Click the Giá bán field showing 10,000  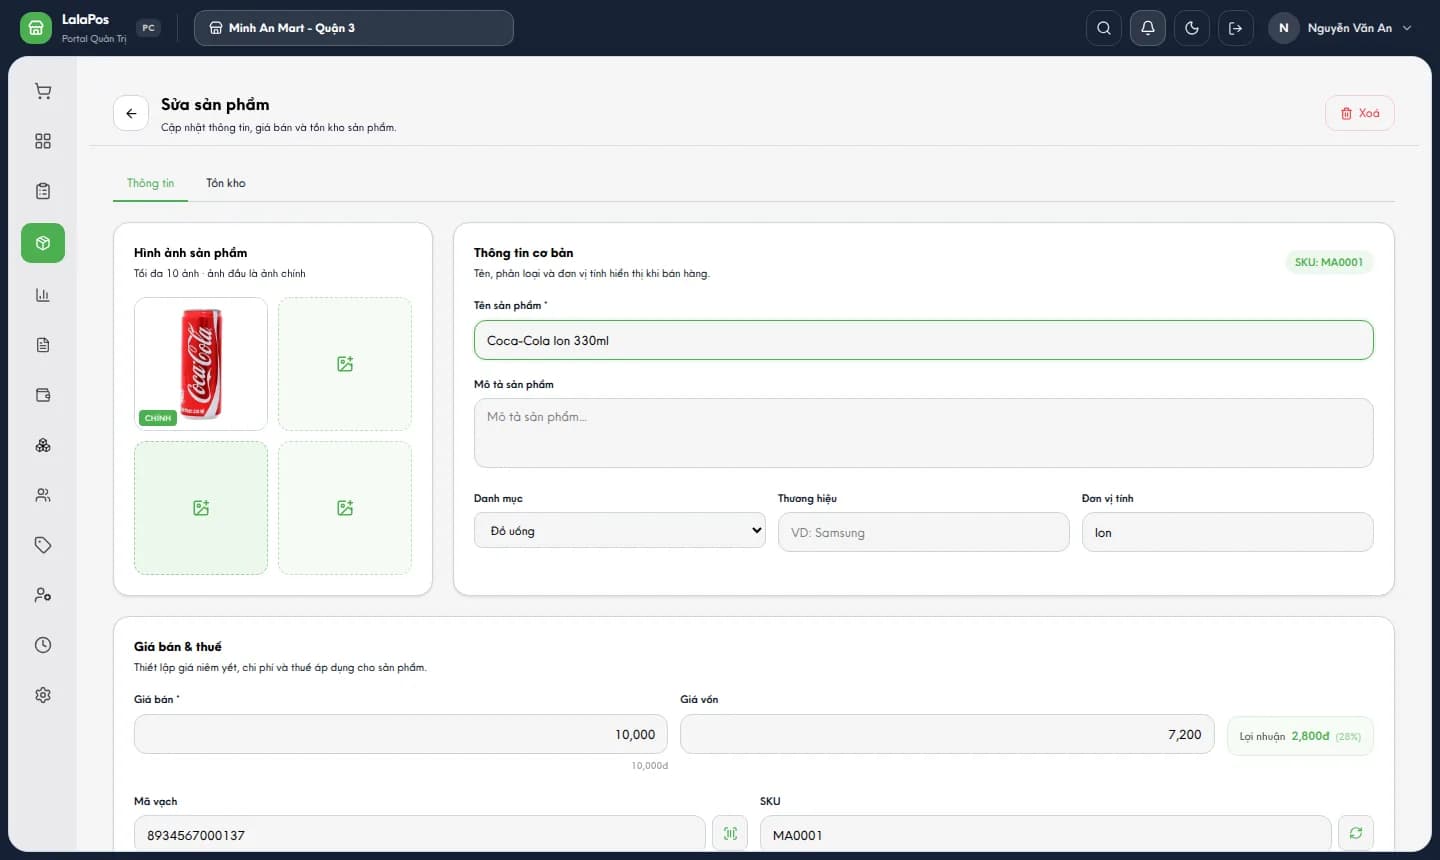click(x=401, y=734)
